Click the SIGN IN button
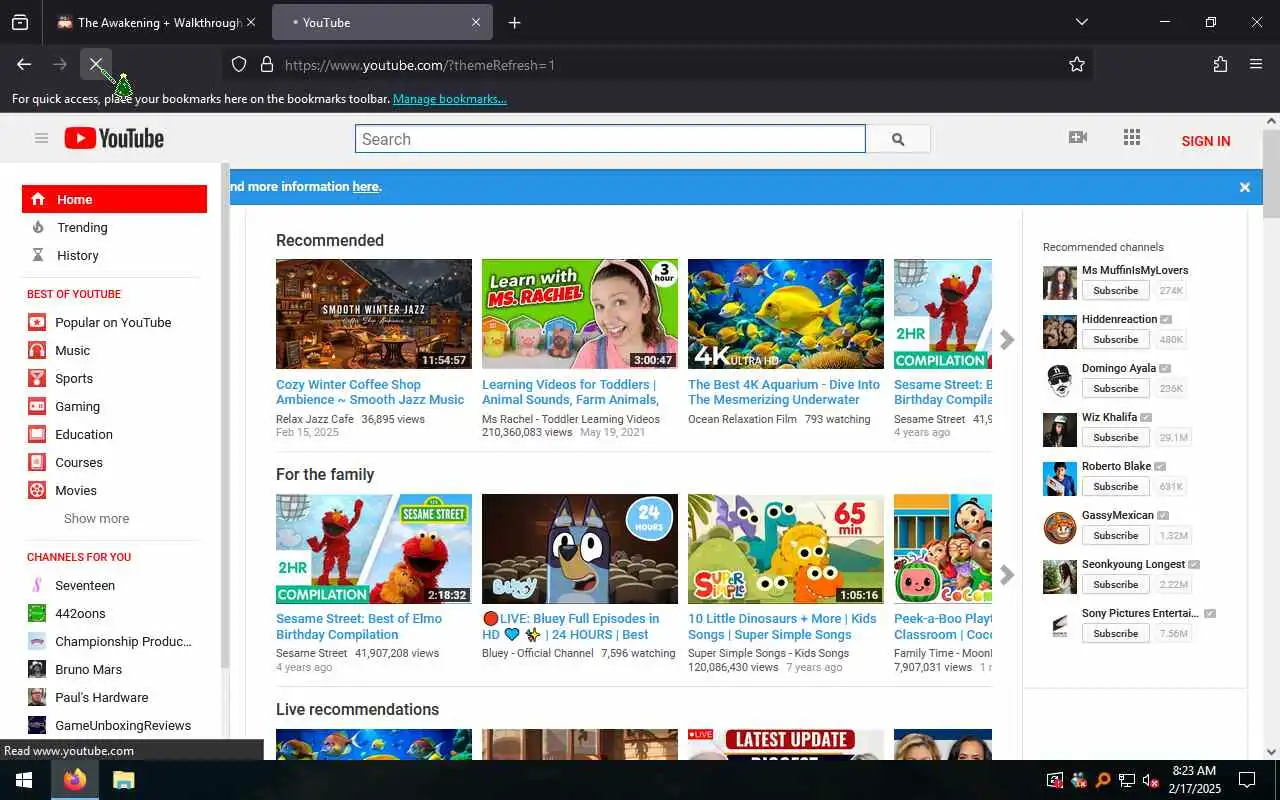Image resolution: width=1280 pixels, height=800 pixels. click(1206, 140)
